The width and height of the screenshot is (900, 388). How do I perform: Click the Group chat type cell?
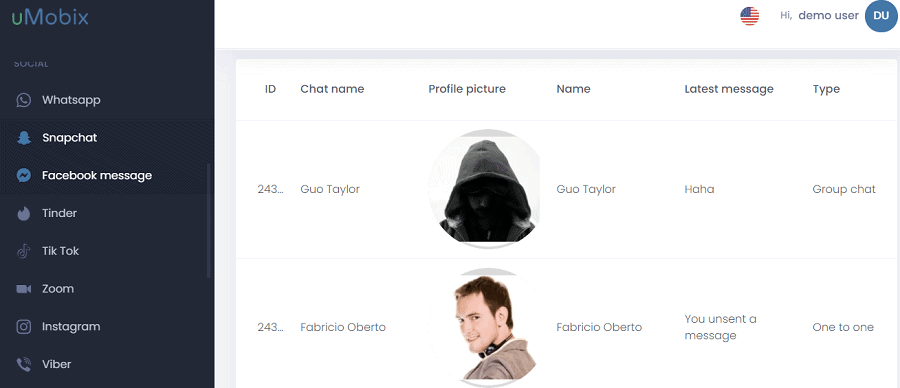click(x=844, y=189)
